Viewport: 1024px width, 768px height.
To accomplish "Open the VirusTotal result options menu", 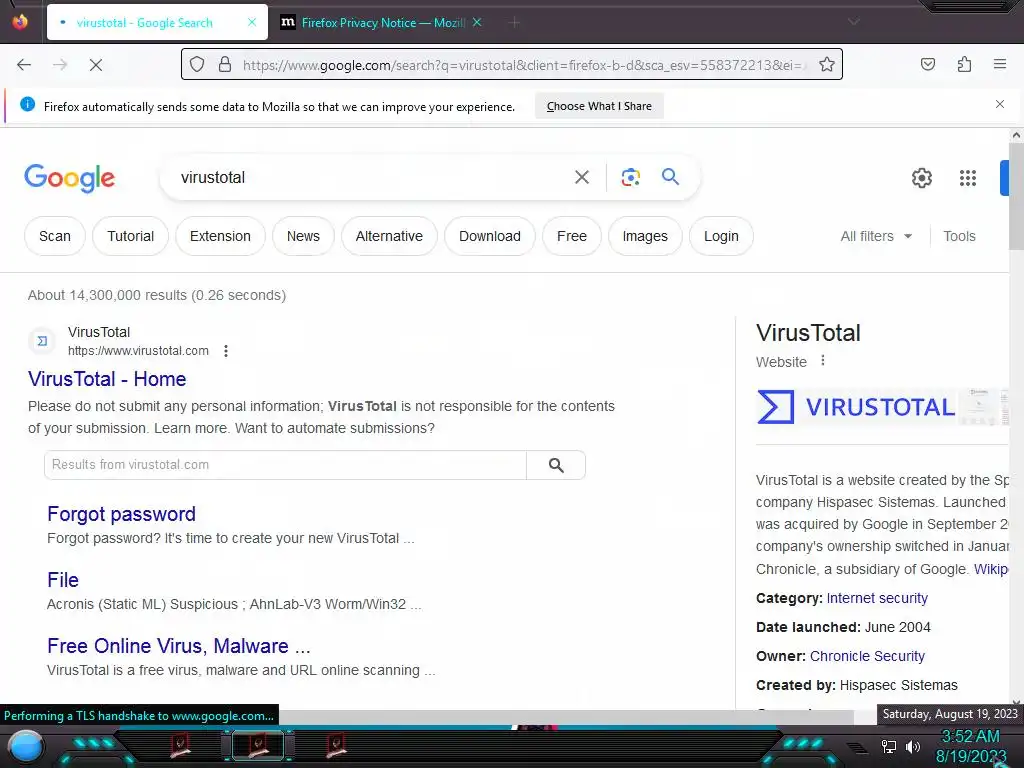I will (x=226, y=351).
